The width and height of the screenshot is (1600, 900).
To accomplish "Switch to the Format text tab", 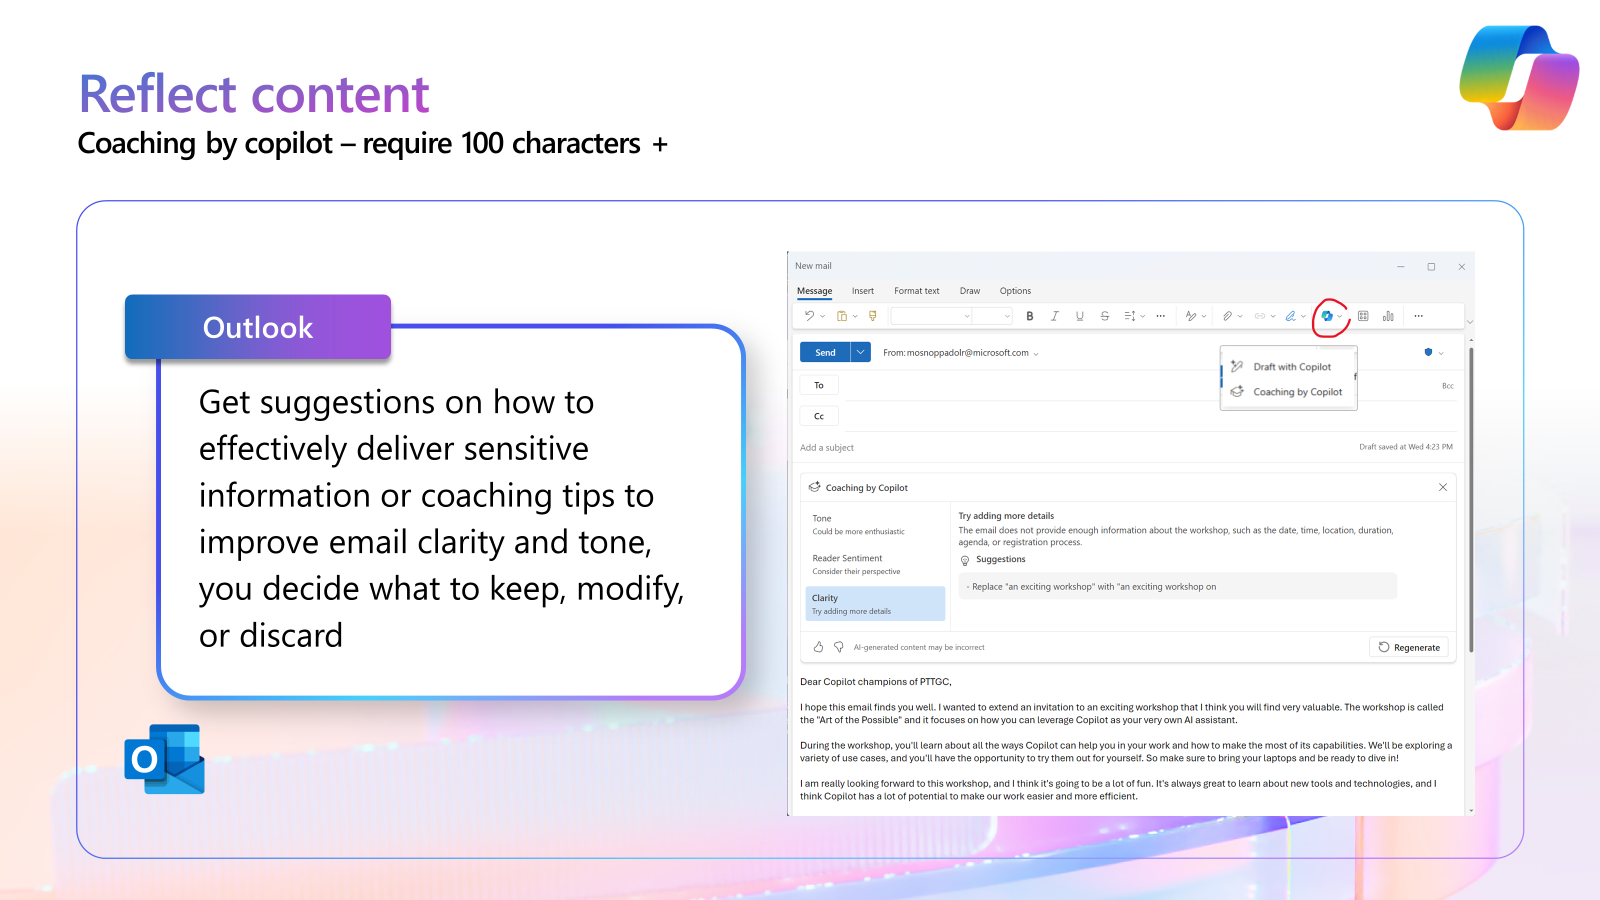I will tap(917, 291).
